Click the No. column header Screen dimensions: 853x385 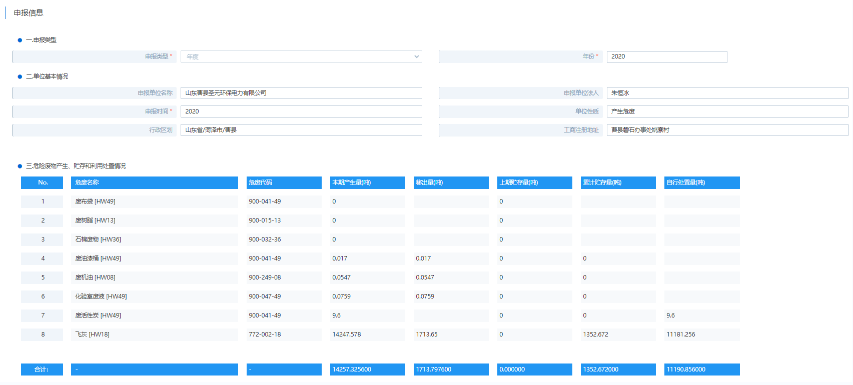42,183
